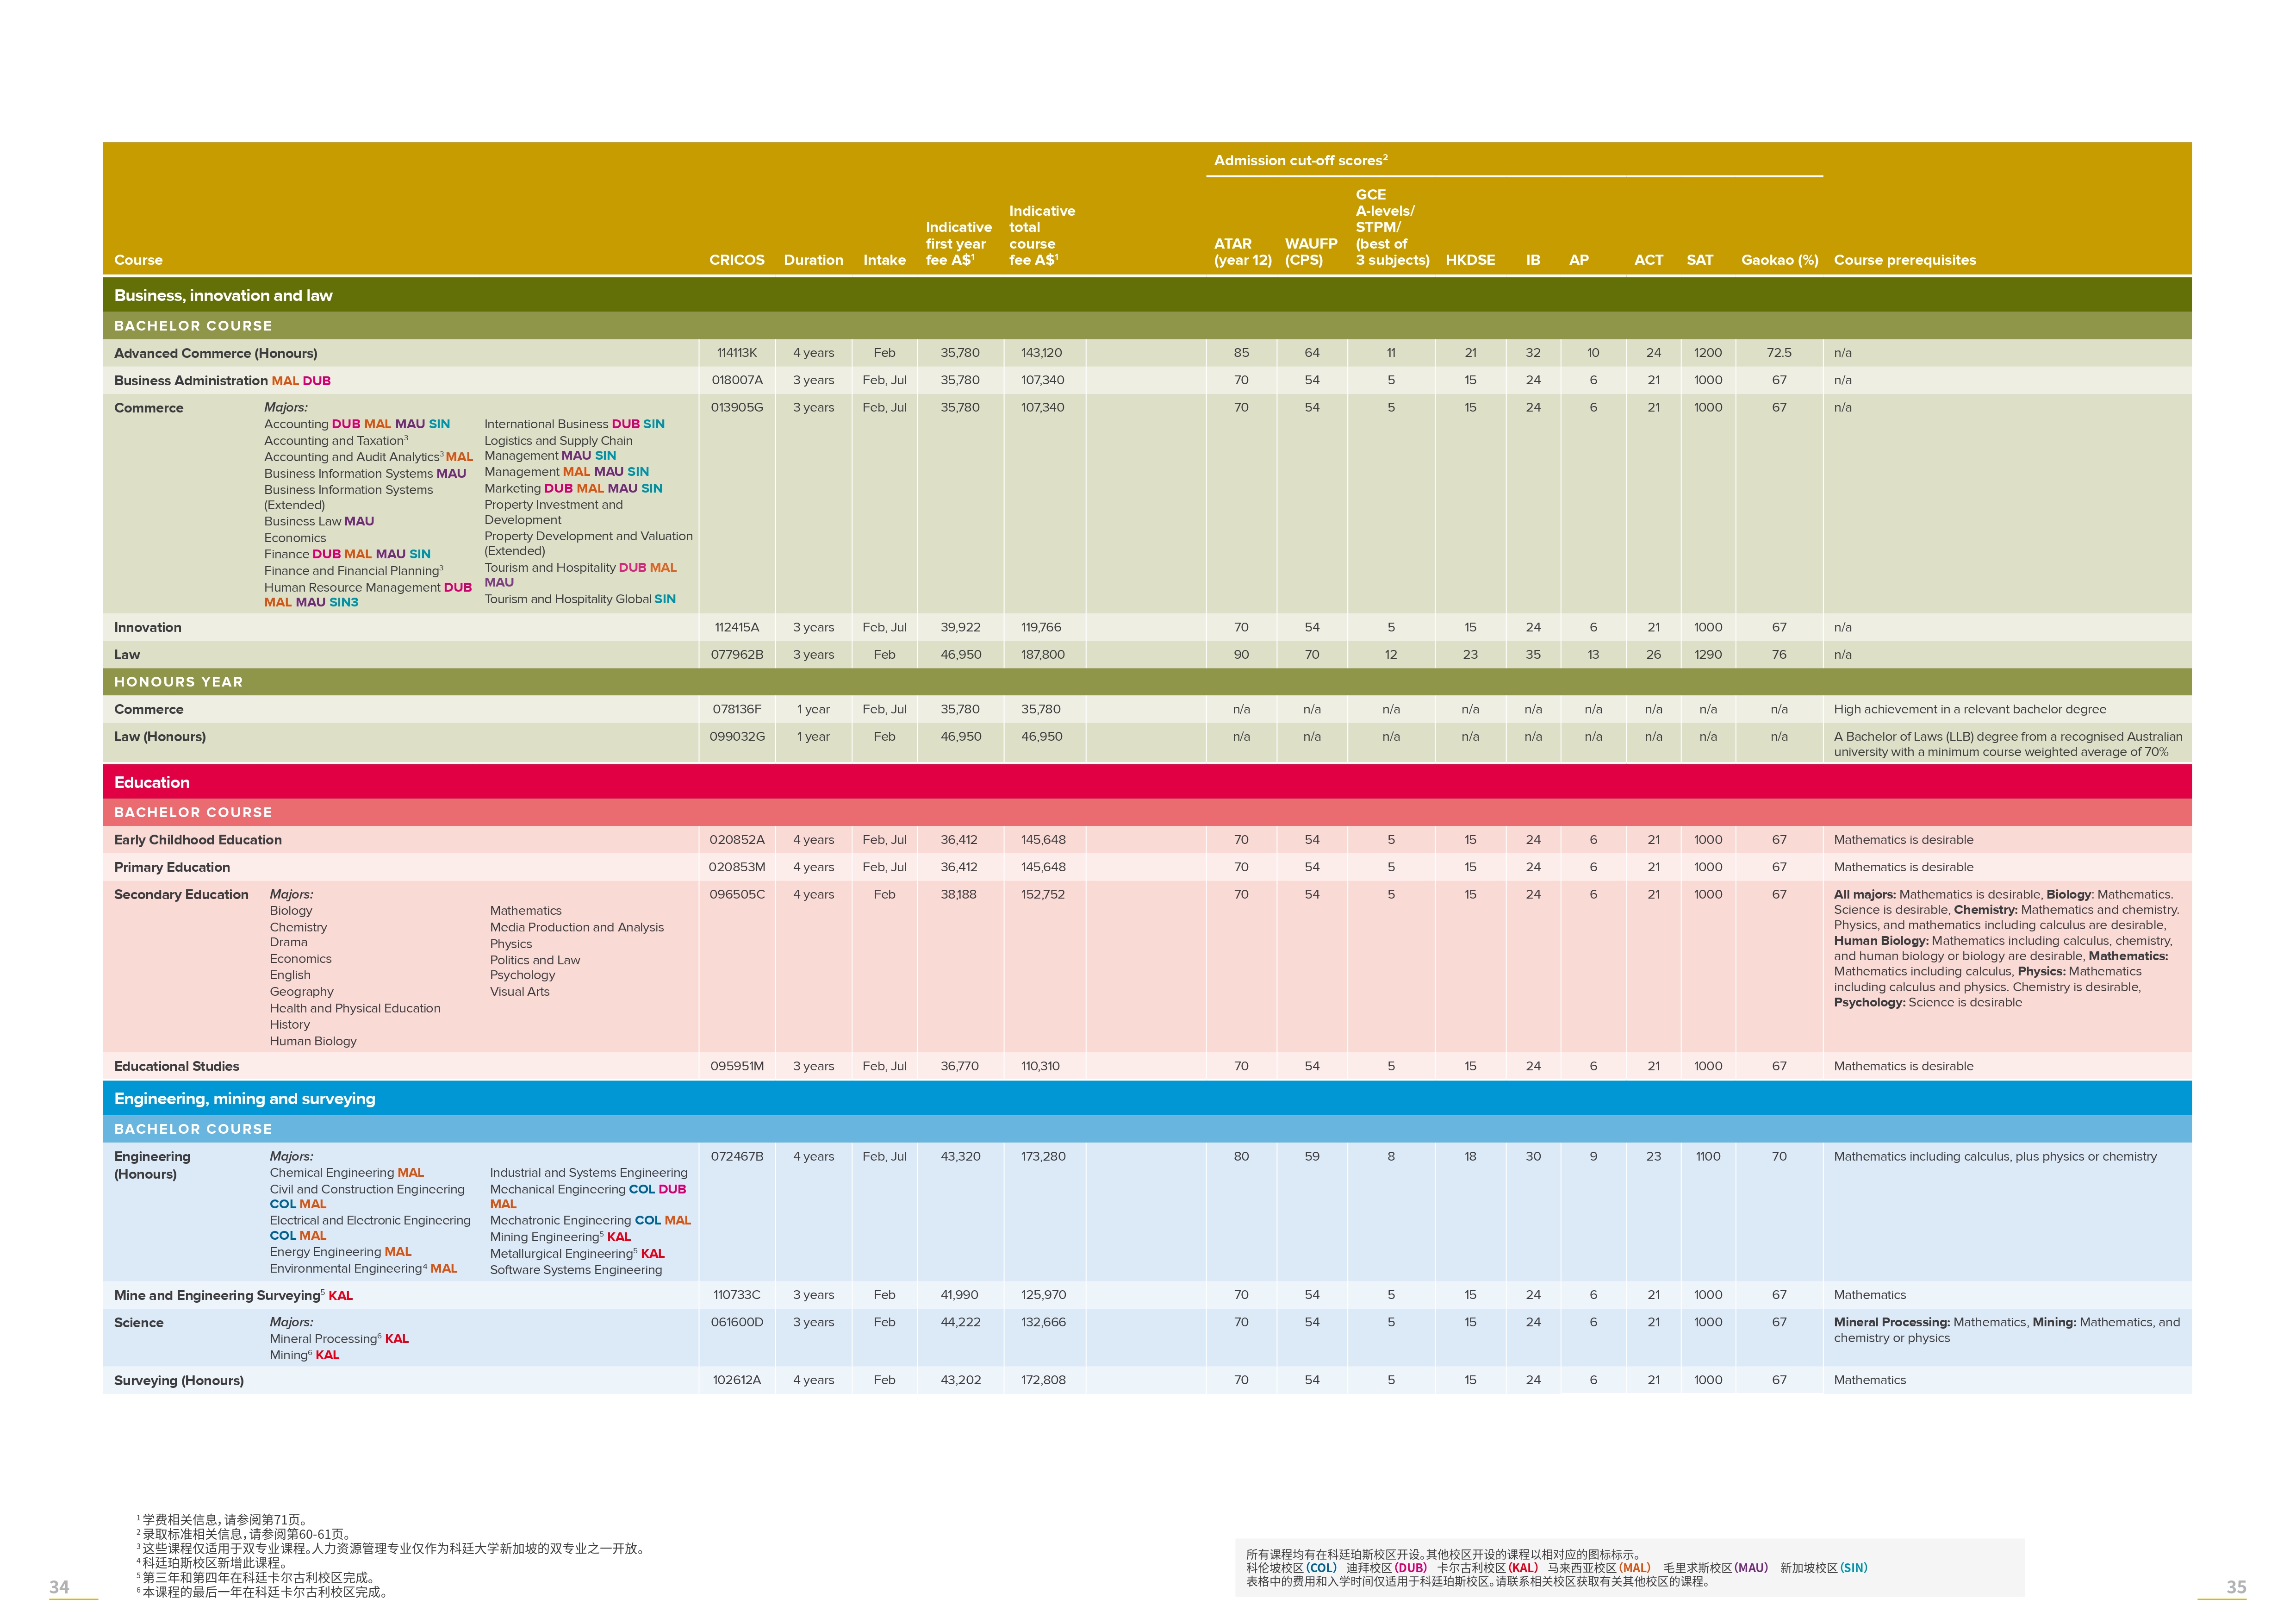Viewport: 2296px width, 1624px height.
Task: Click the Surveying (Honours) course title
Action: [178, 1380]
